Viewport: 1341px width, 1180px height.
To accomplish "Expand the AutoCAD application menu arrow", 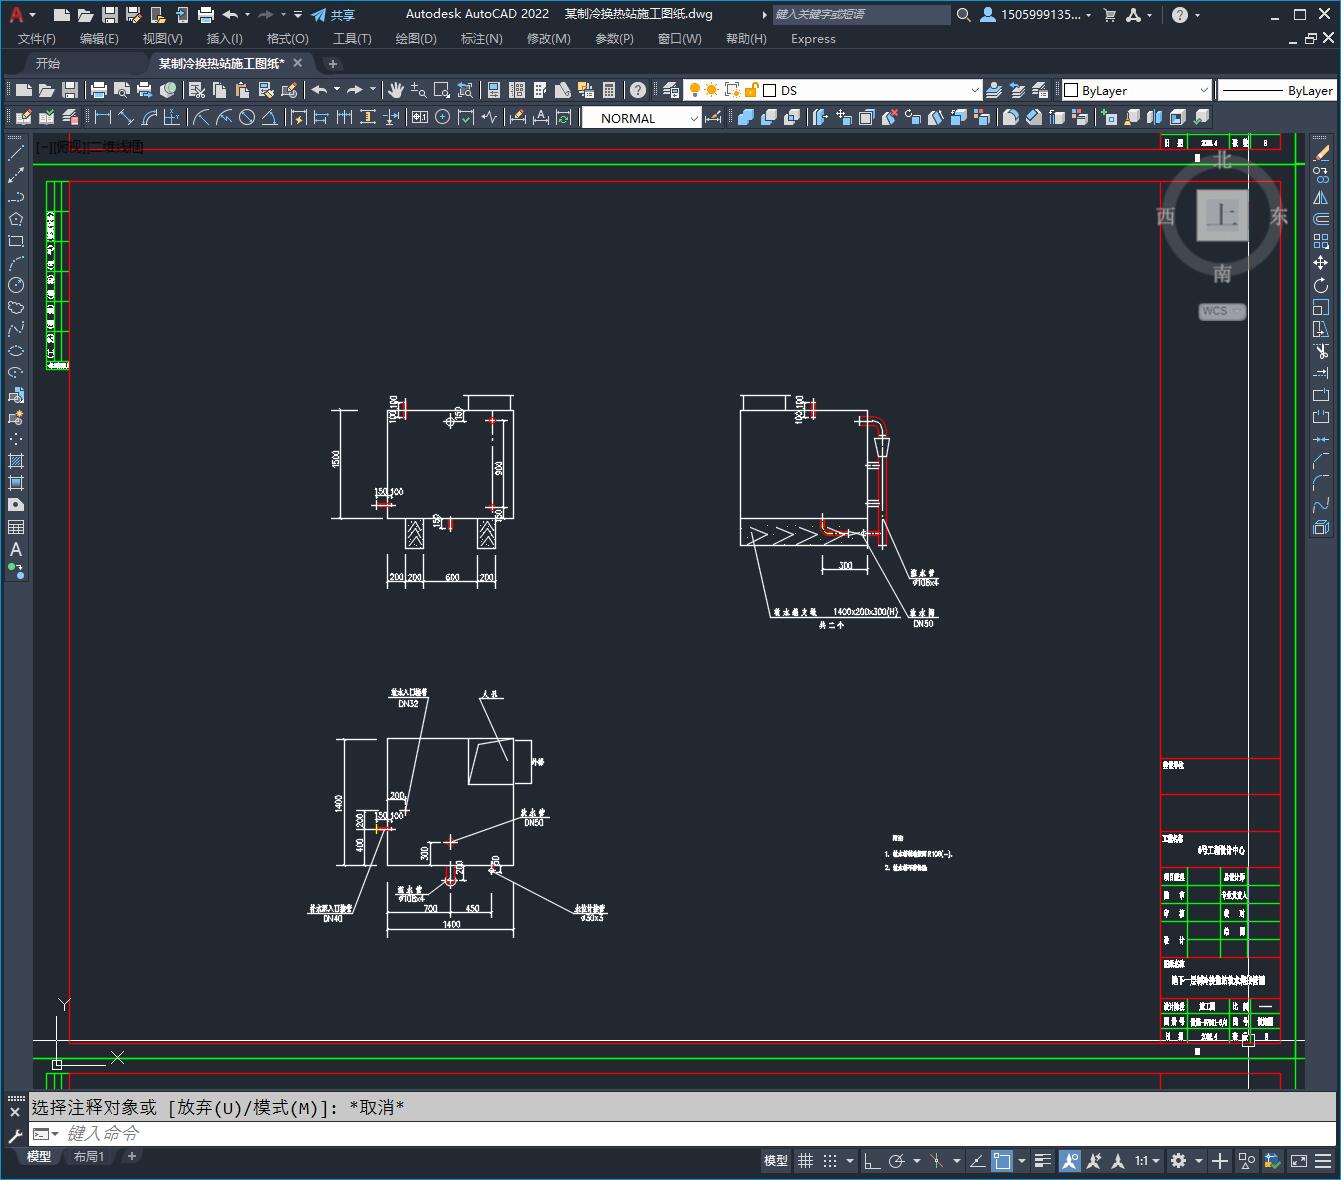I will click(x=33, y=15).
